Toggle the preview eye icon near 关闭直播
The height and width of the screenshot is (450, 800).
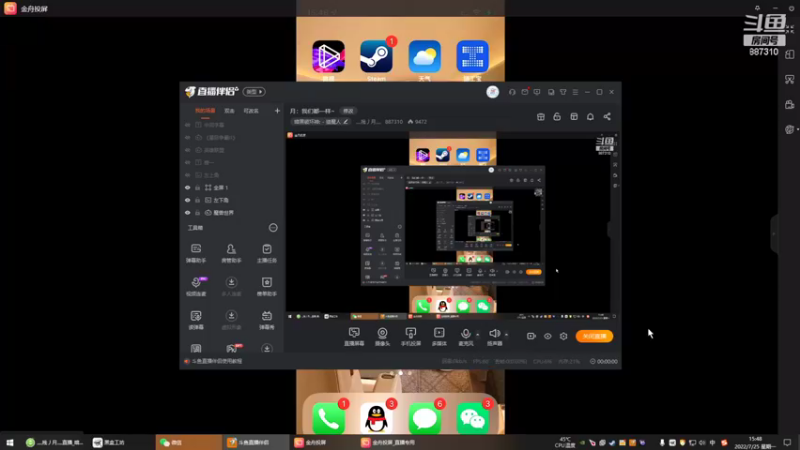[x=547, y=336]
